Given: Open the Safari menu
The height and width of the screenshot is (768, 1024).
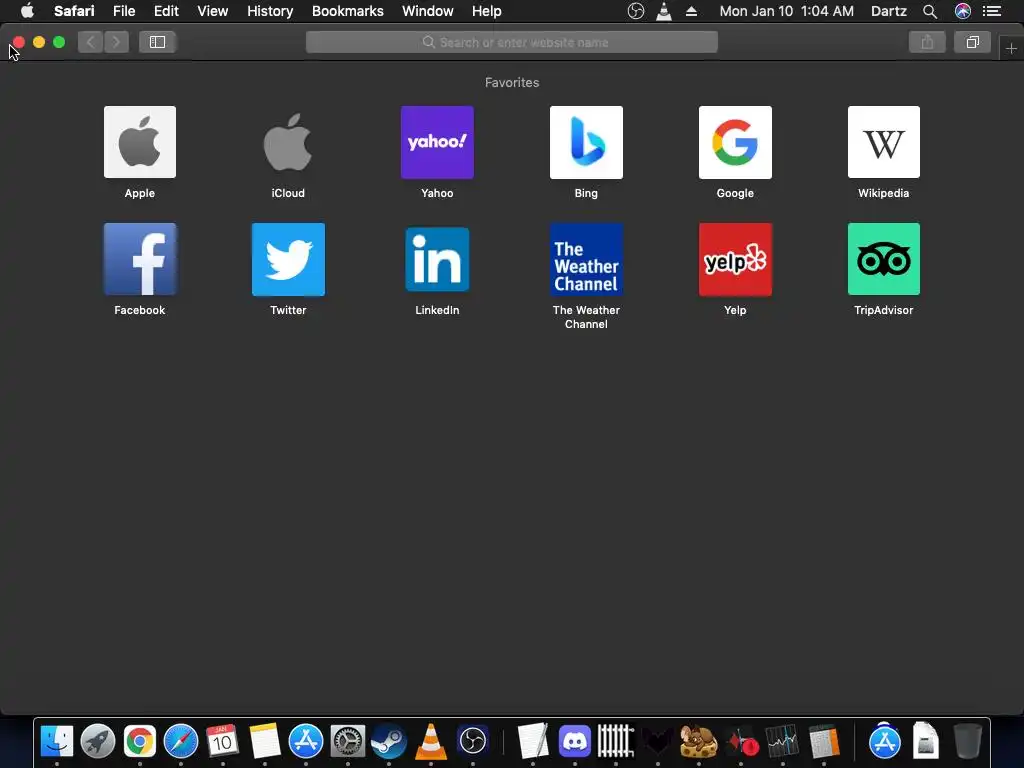Looking at the screenshot, I should click(x=74, y=11).
